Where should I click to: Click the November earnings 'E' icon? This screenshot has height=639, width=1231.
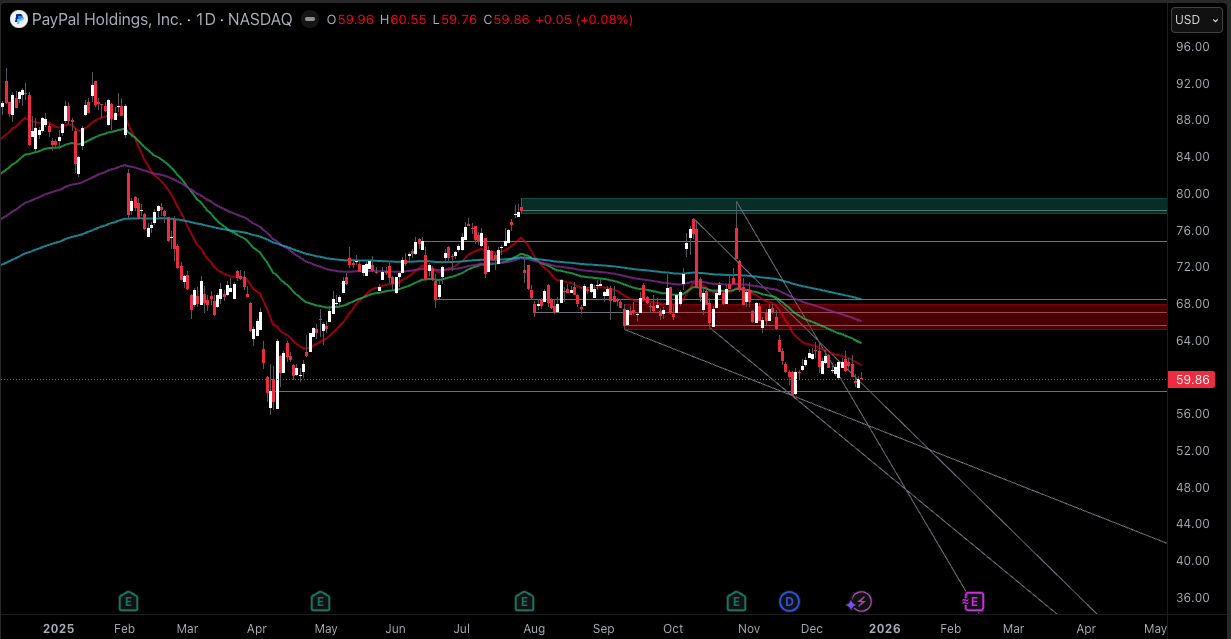point(736,601)
